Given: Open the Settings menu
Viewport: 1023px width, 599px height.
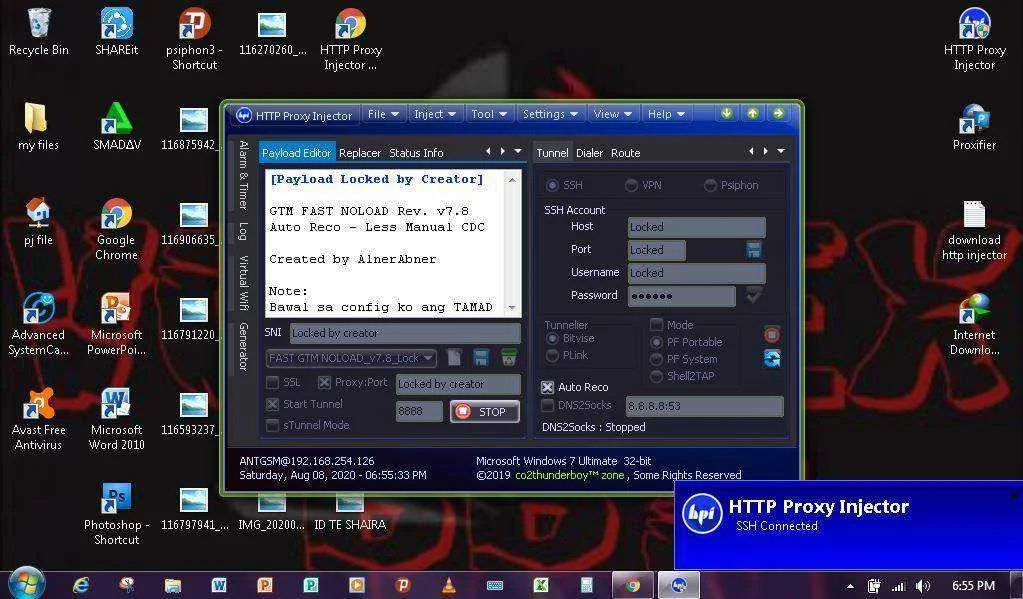Looking at the screenshot, I should 550,114.
